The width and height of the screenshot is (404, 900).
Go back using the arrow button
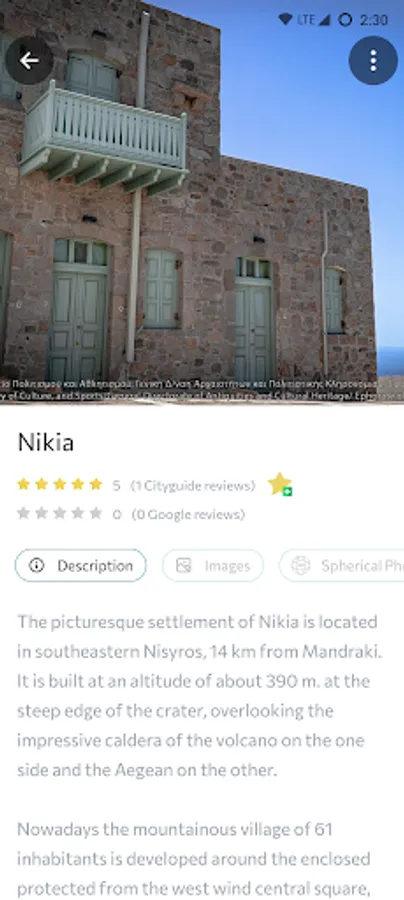pyautogui.click(x=29, y=60)
